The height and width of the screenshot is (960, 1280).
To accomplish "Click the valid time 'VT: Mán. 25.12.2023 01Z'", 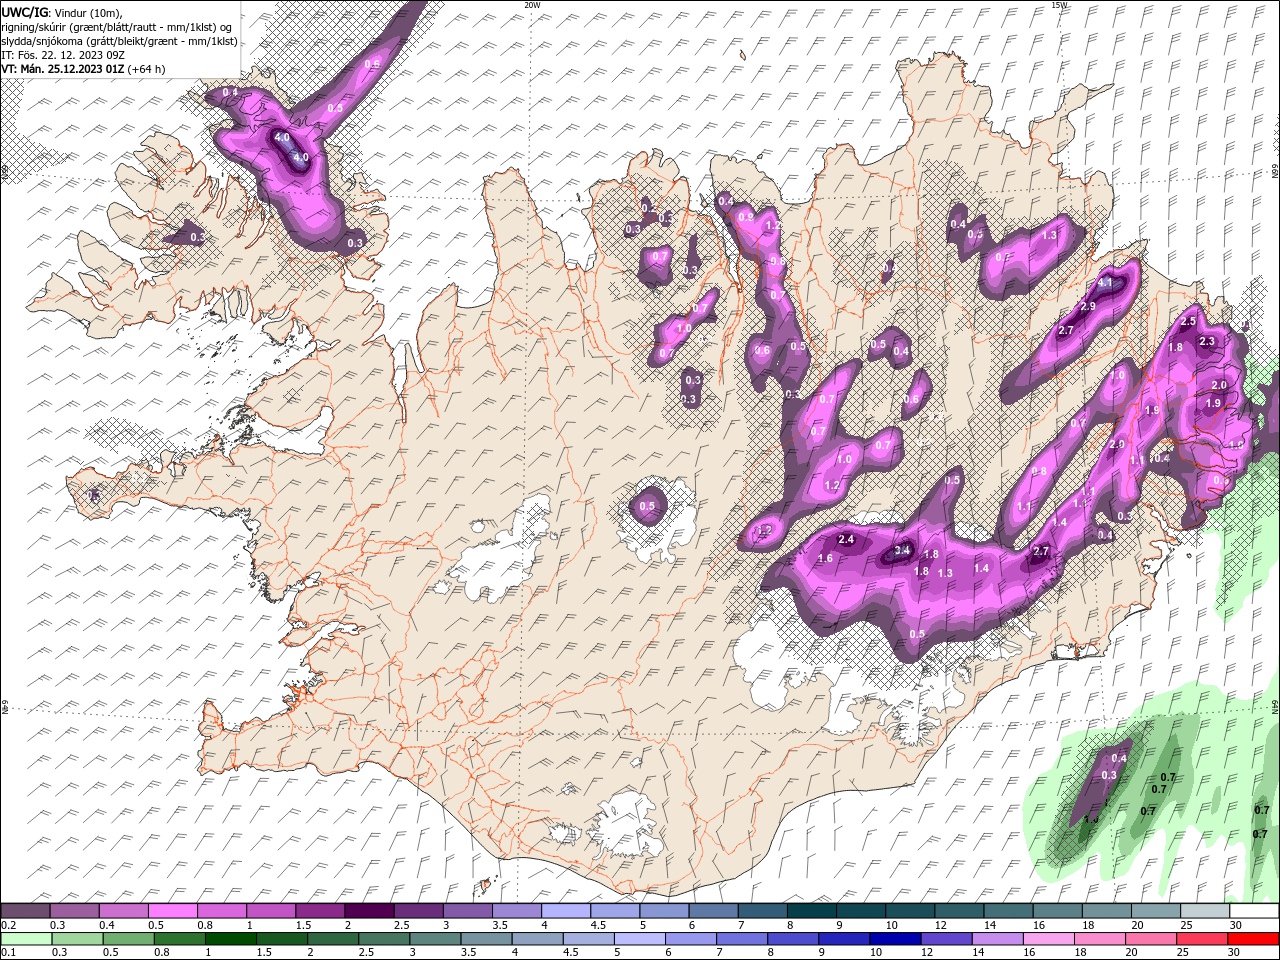I will pos(64,69).
